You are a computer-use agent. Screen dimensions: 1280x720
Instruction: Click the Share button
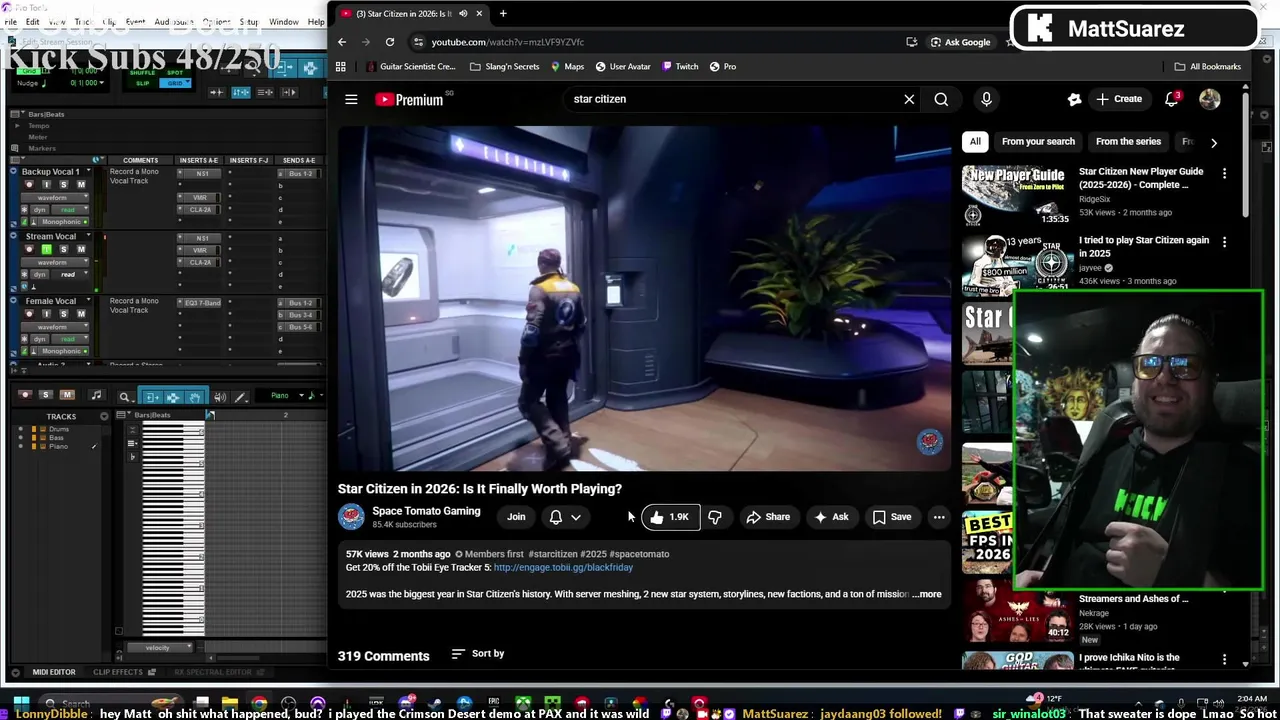768,517
